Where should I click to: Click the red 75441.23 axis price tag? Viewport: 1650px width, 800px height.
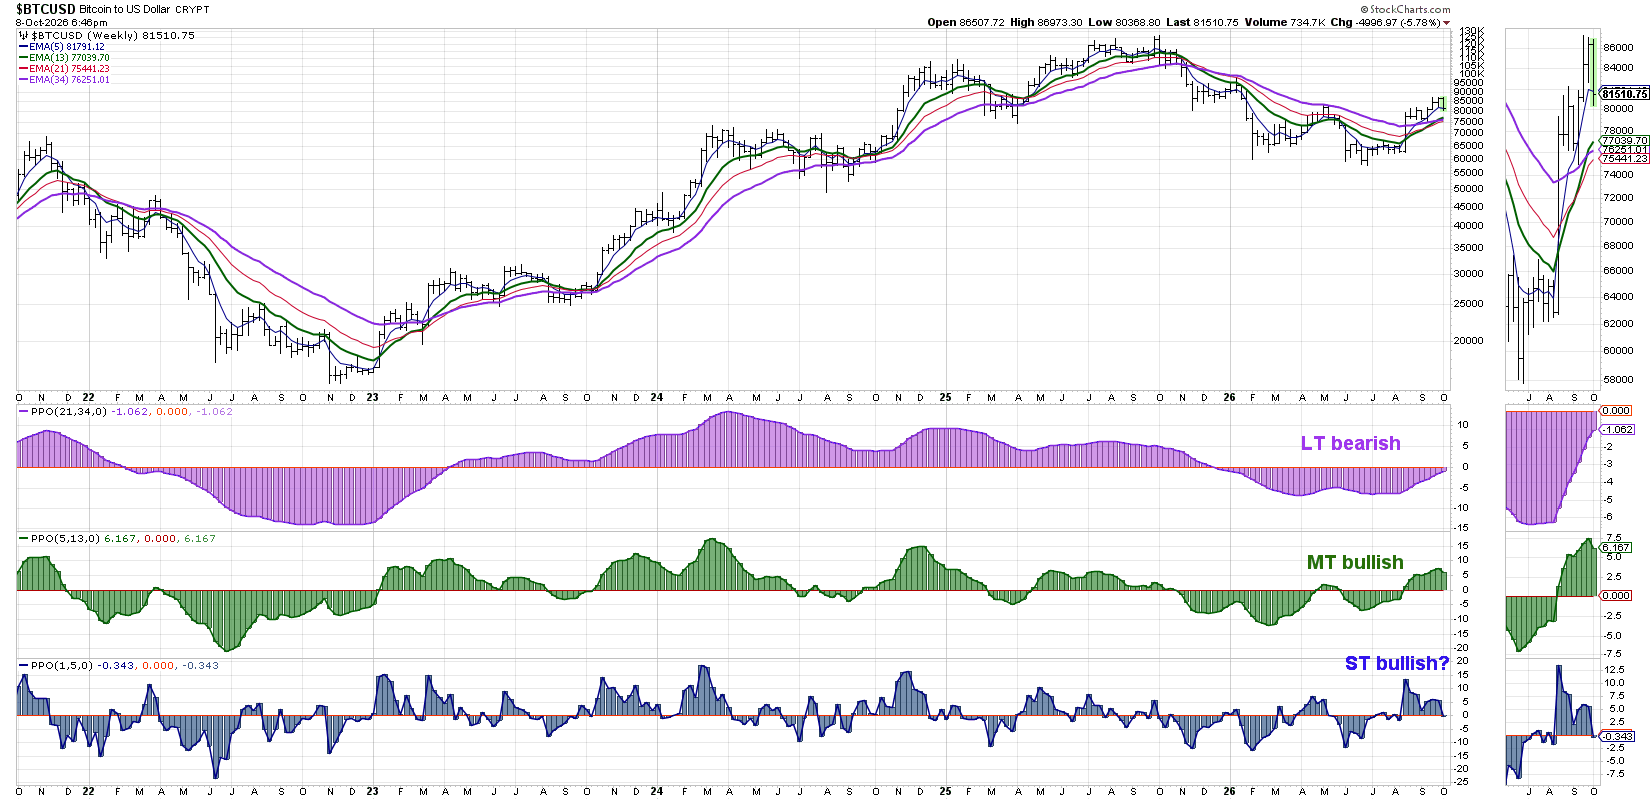pos(1625,159)
